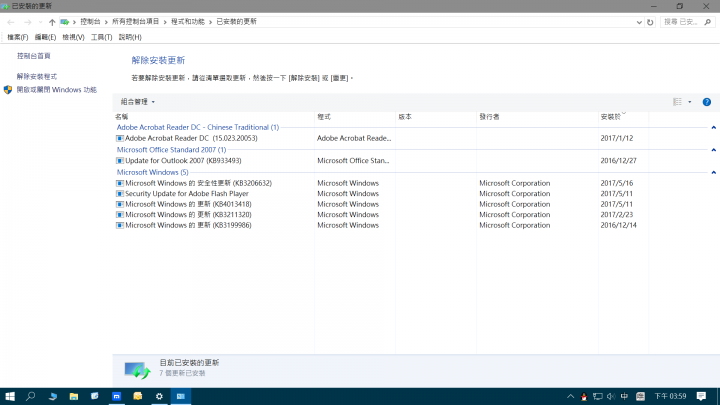Screen dimensions: 720x405
Task: Go up one level with Up arrow
Action: tap(52, 22)
